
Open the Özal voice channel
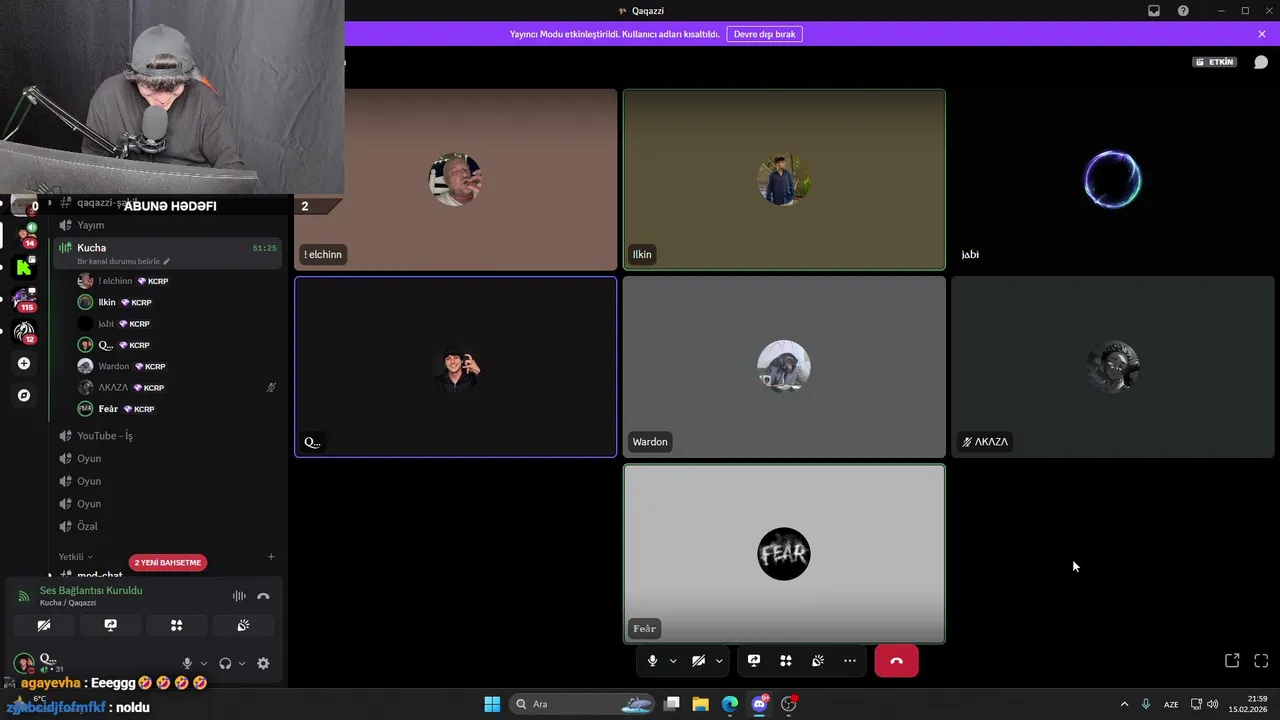pos(168,526)
